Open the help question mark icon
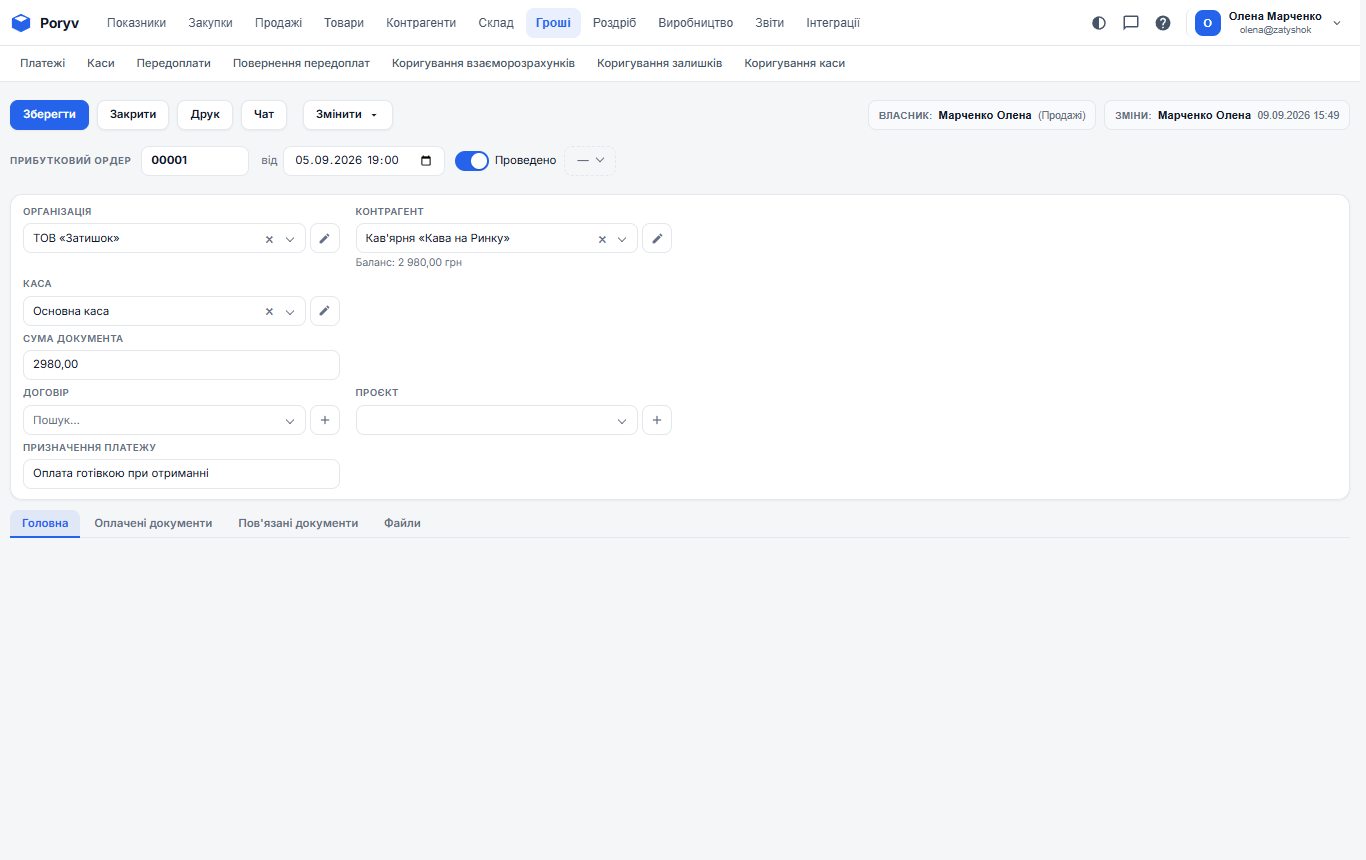The image size is (1366, 860). [1163, 23]
